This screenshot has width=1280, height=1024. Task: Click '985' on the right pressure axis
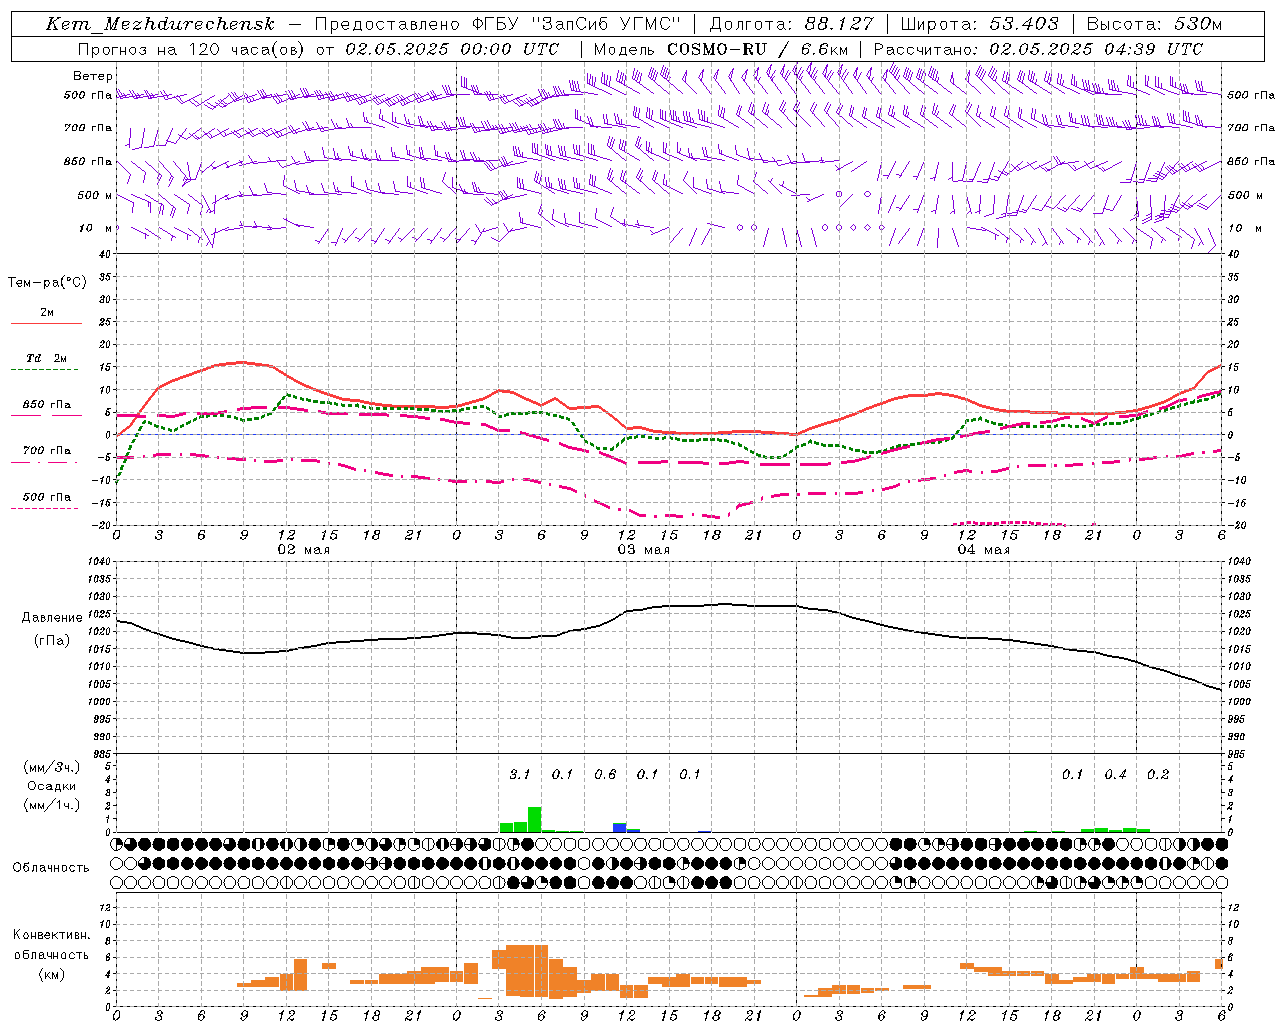point(1238,754)
